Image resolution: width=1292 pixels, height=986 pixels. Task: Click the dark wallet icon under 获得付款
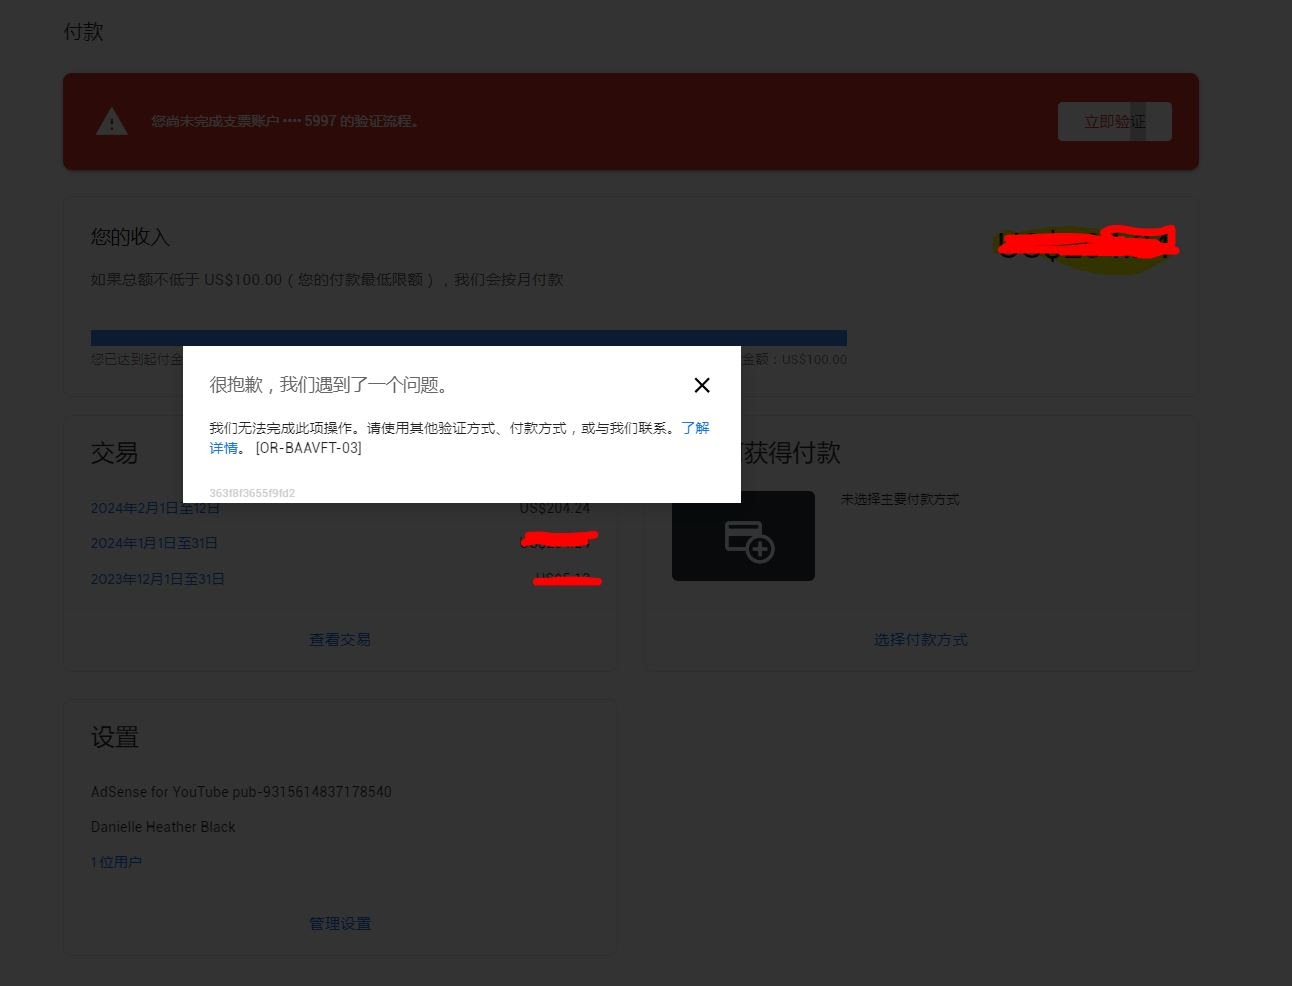point(743,535)
